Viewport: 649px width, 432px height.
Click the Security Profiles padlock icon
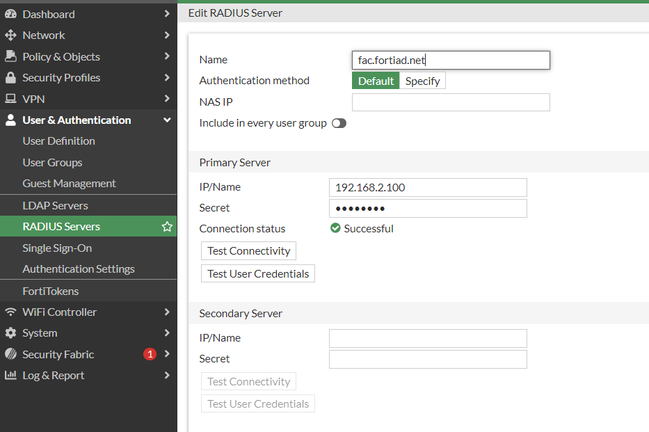(11, 78)
